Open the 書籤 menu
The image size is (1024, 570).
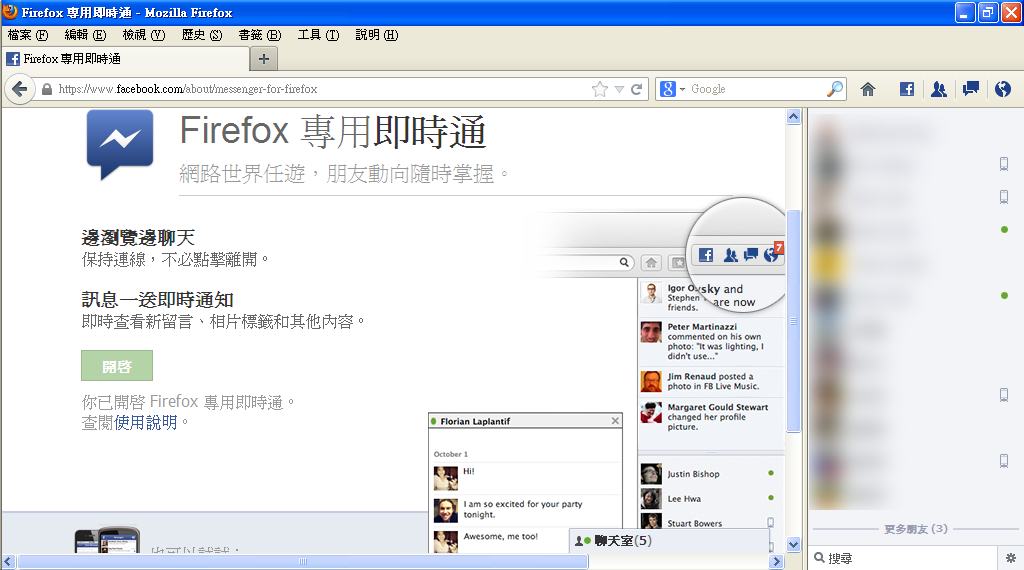click(260, 35)
